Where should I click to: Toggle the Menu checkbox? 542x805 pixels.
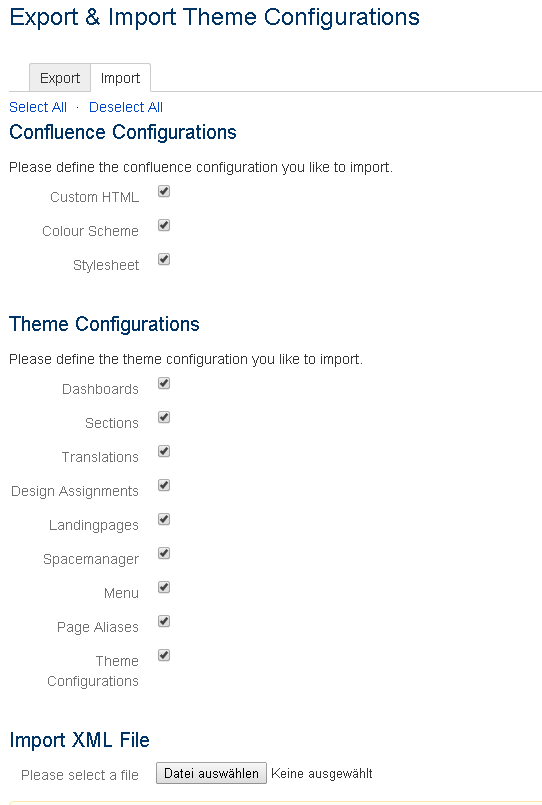[164, 587]
